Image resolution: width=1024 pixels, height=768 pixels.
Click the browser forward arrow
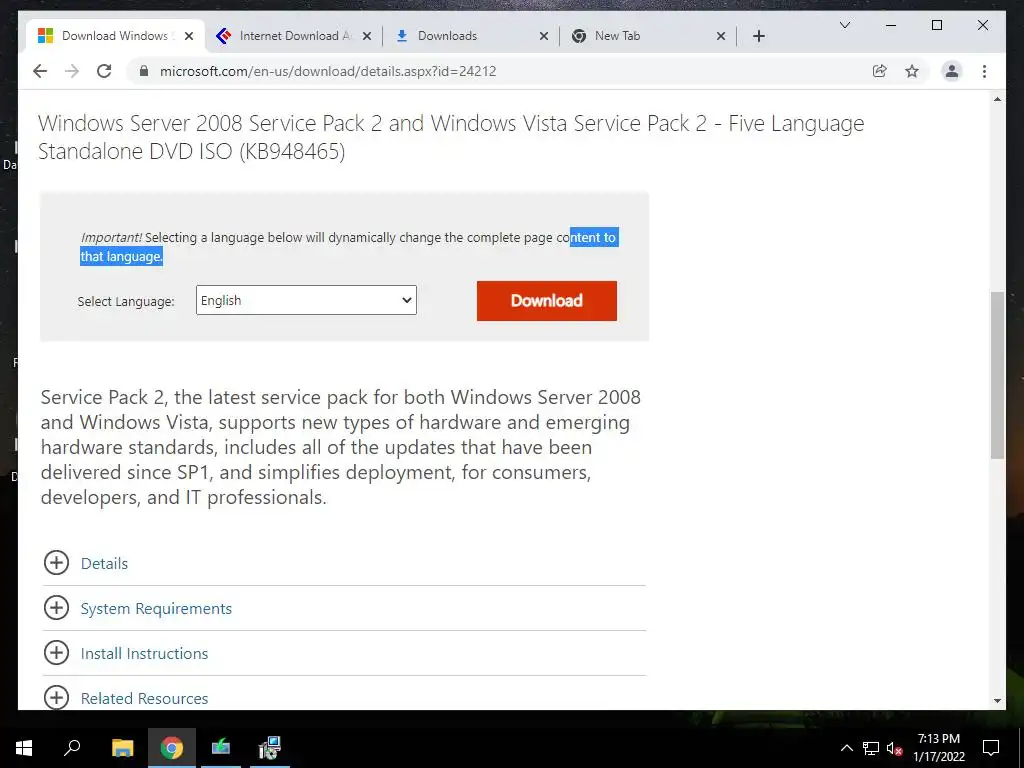[72, 71]
